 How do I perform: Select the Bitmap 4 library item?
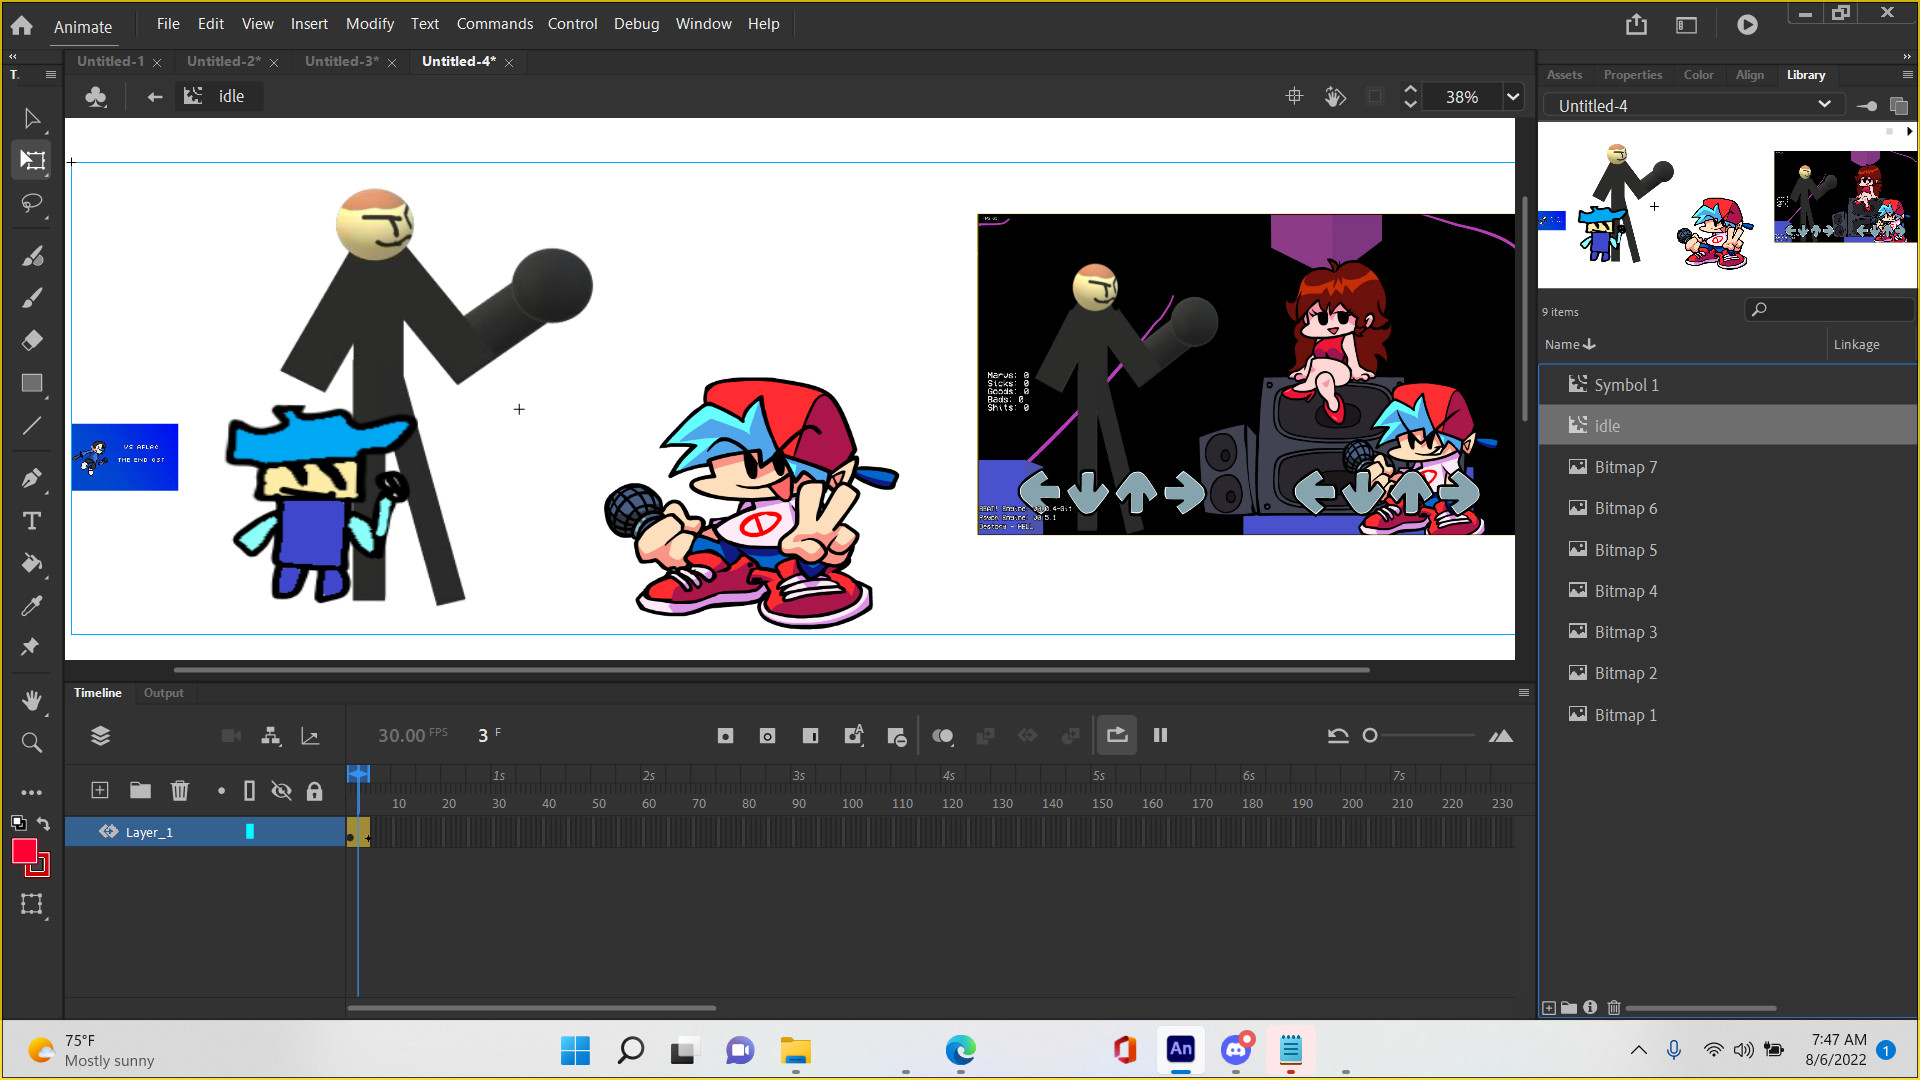[x=1625, y=591]
